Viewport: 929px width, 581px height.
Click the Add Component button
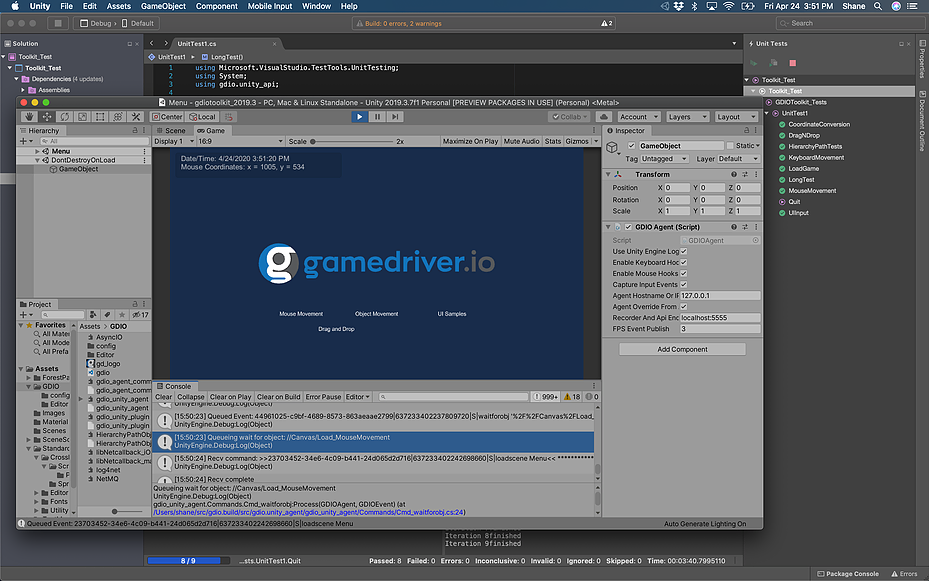click(682, 349)
